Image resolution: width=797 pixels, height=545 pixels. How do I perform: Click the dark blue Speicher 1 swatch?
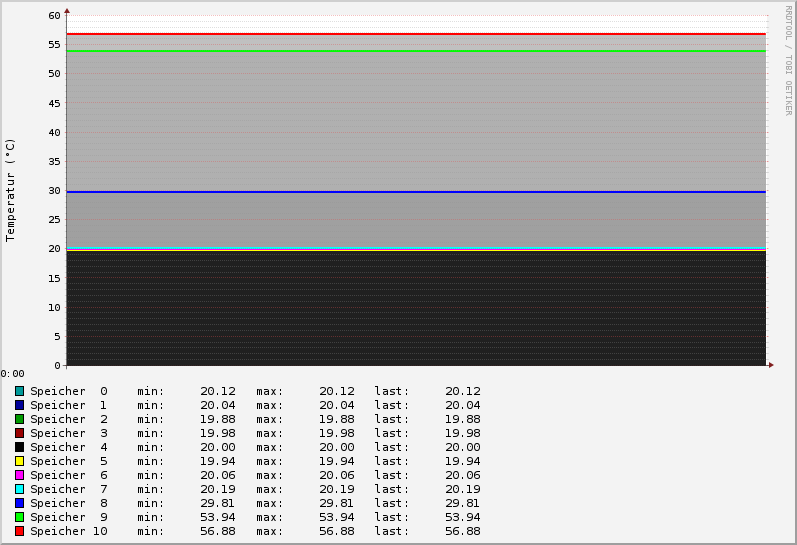[x=19, y=405]
